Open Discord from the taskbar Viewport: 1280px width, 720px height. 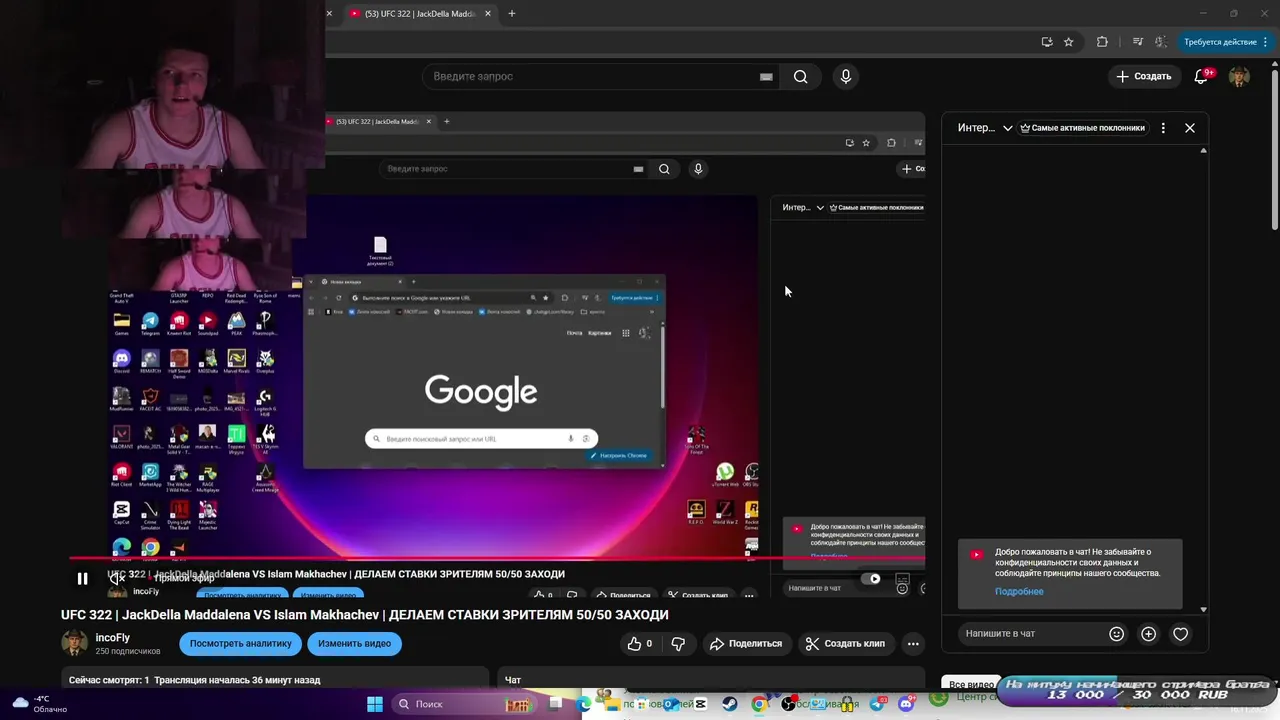[906, 704]
